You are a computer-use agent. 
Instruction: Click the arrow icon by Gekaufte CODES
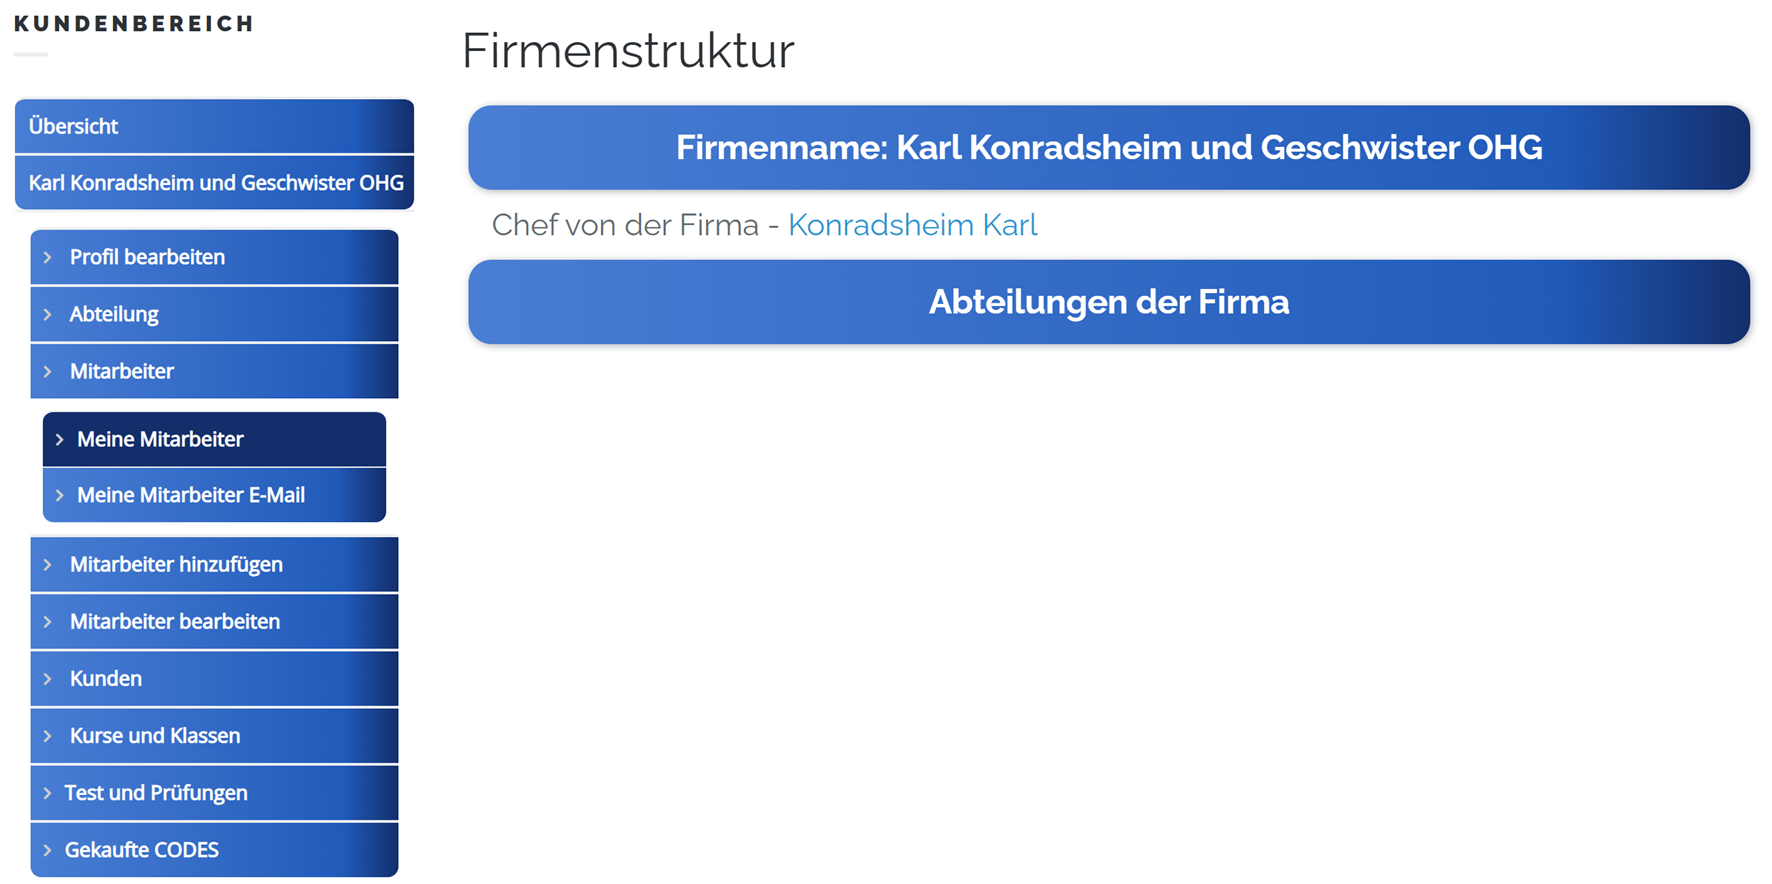click(x=48, y=850)
